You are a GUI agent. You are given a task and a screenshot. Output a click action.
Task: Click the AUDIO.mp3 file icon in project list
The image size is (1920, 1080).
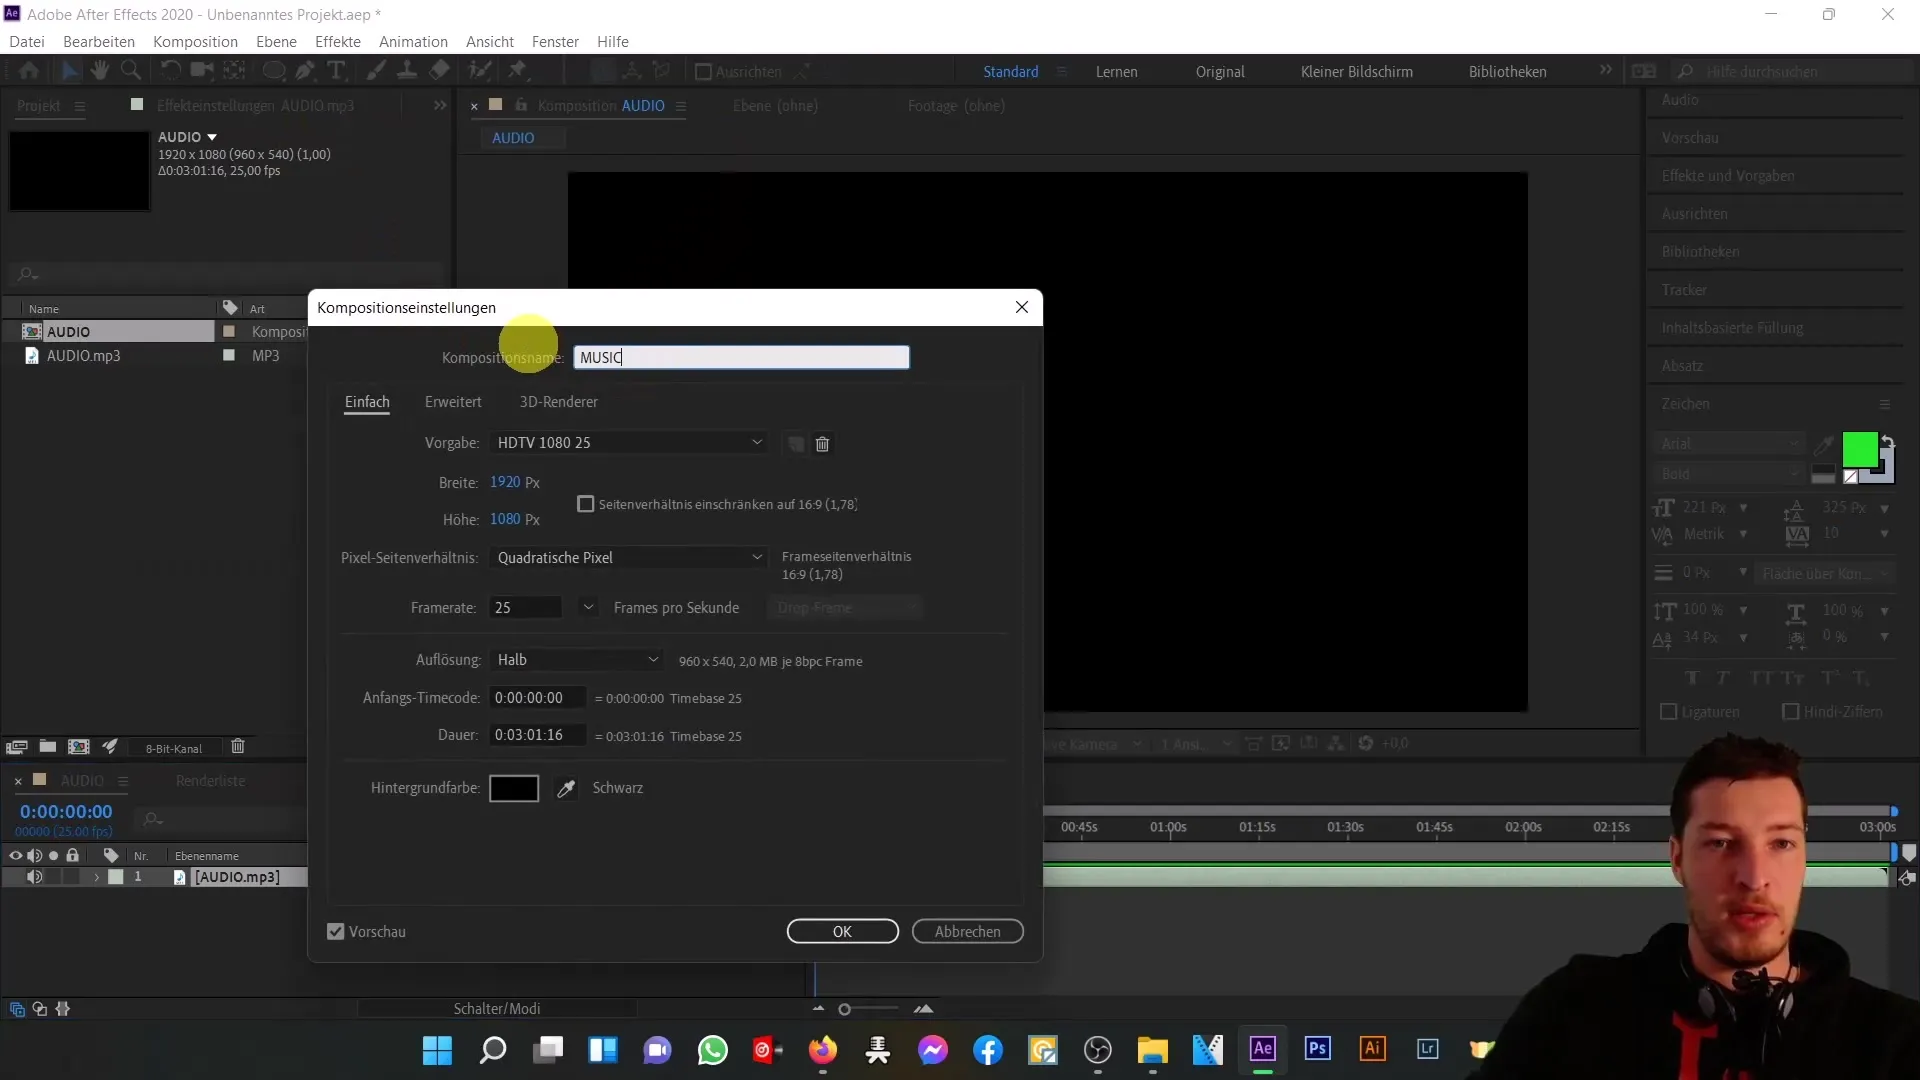pyautogui.click(x=32, y=356)
